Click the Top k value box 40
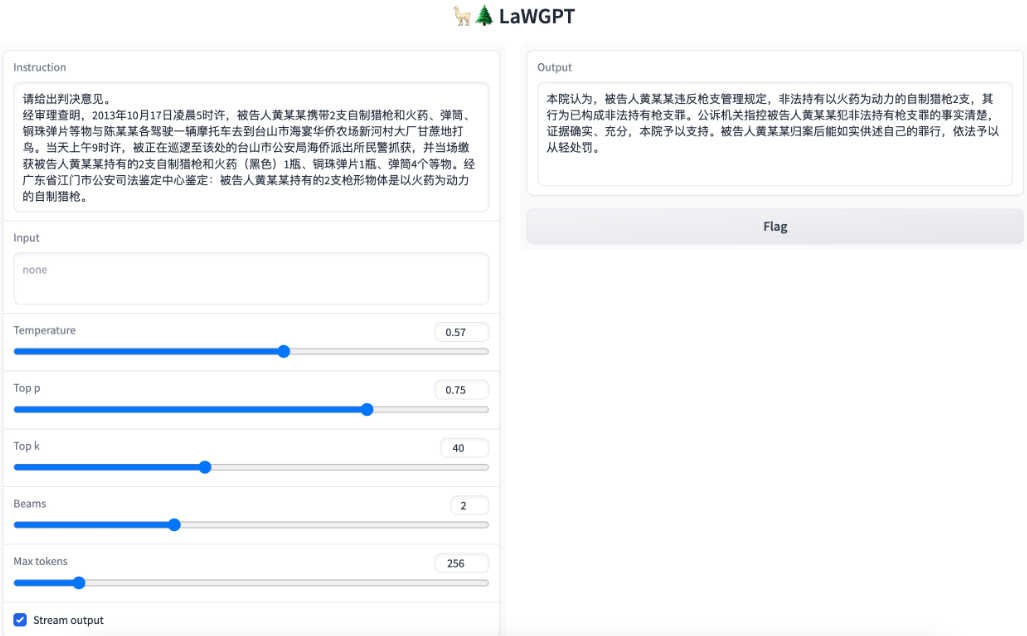The height and width of the screenshot is (636, 1027). (464, 447)
